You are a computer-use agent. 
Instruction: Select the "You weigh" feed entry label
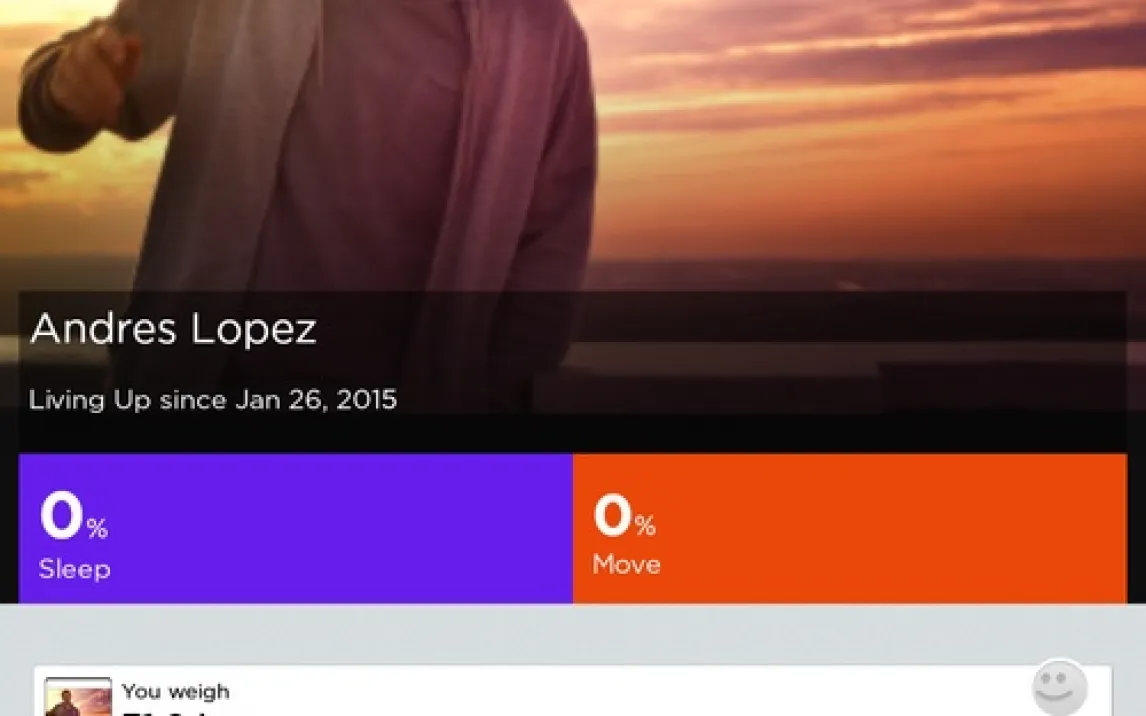[175, 691]
